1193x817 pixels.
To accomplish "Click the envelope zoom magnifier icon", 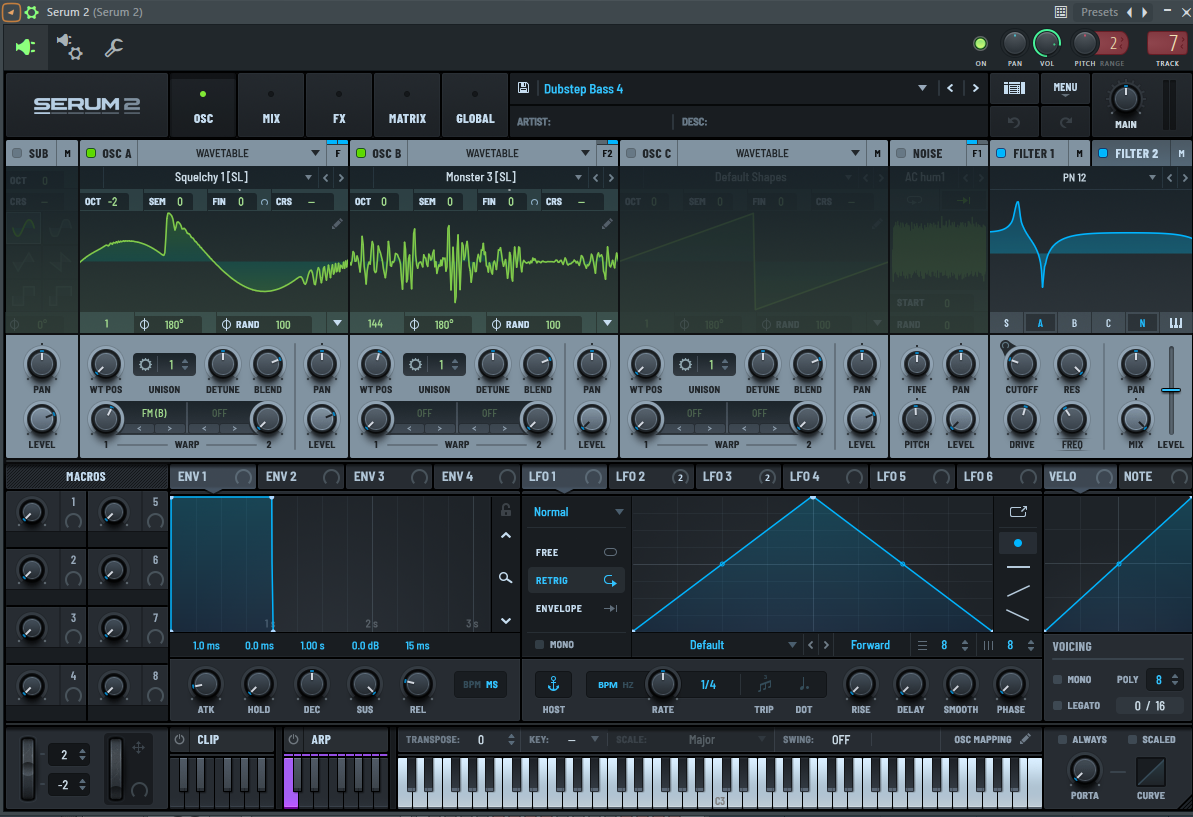I will tap(506, 577).
